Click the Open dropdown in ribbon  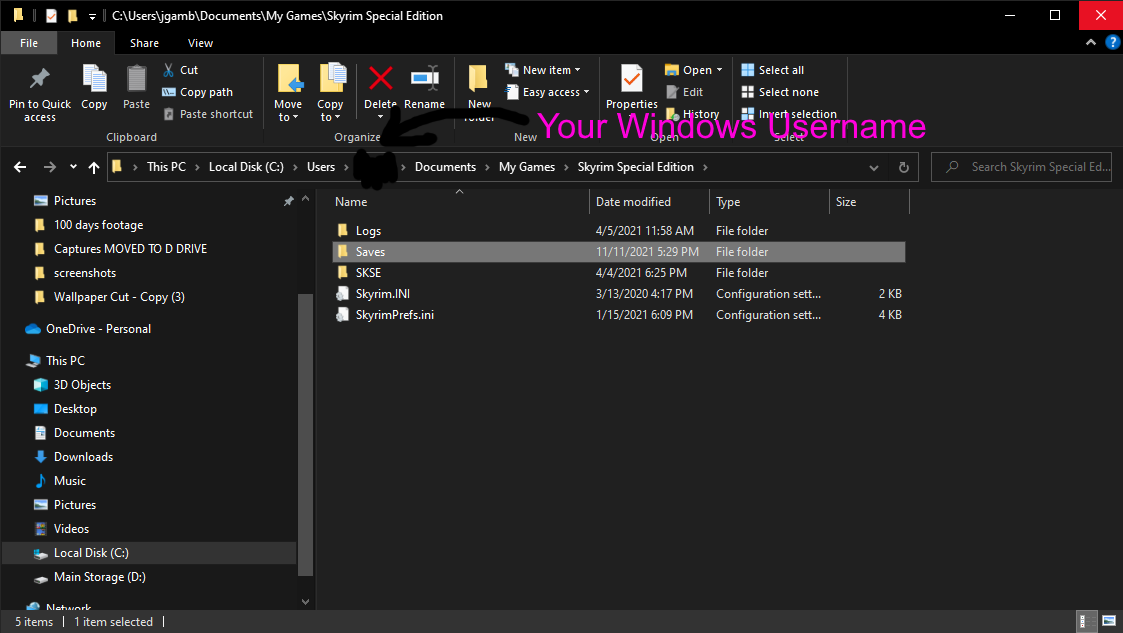(x=693, y=70)
